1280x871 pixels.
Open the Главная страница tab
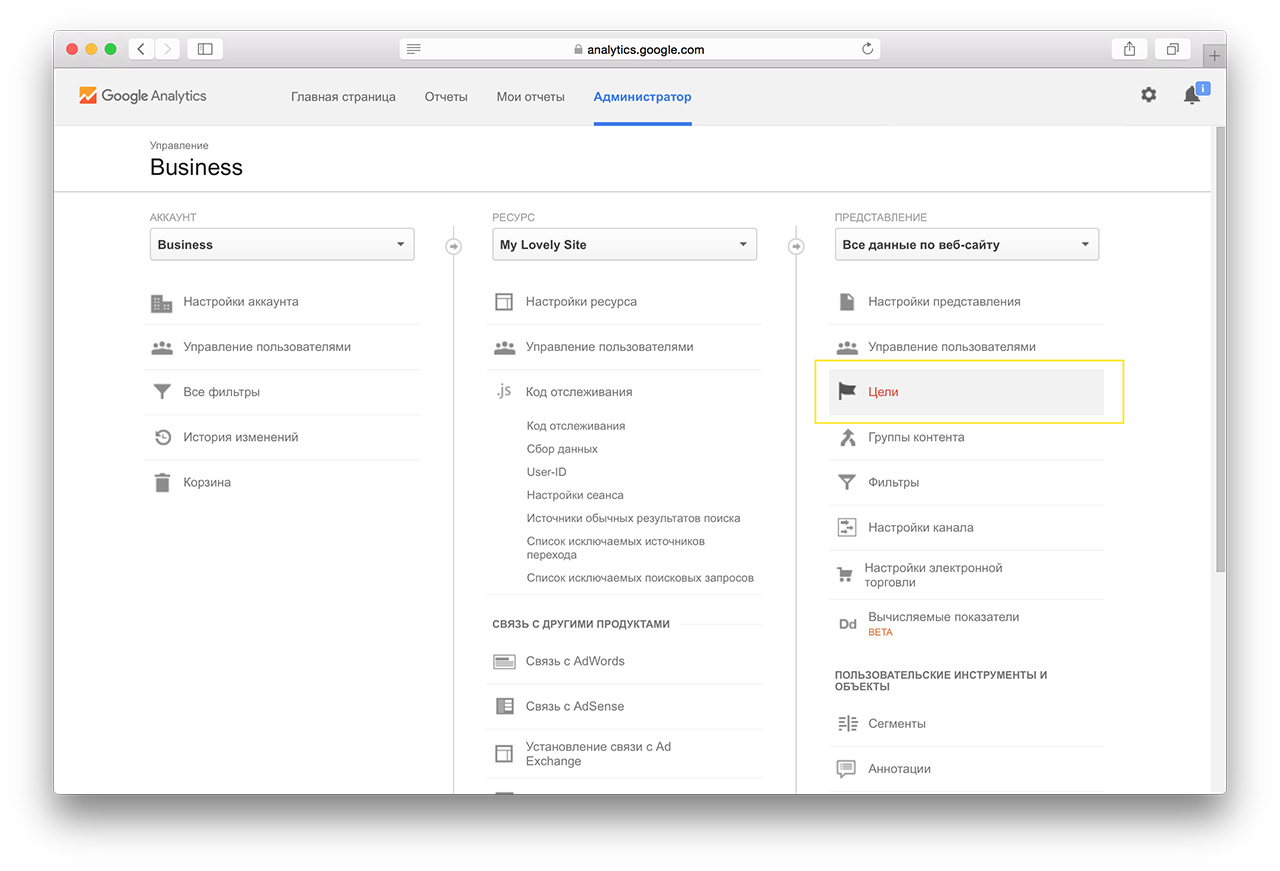coord(343,97)
